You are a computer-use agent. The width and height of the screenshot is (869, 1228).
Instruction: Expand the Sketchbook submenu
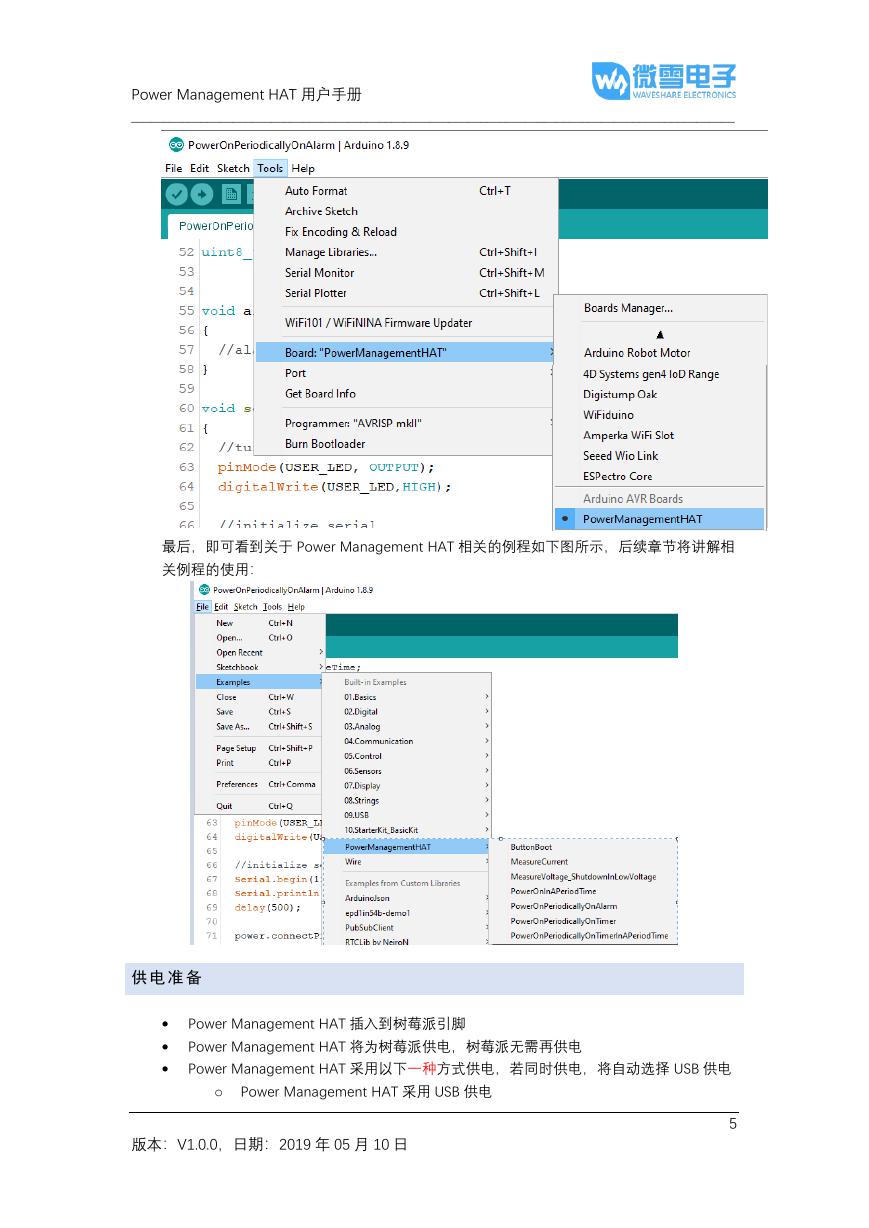(259, 667)
